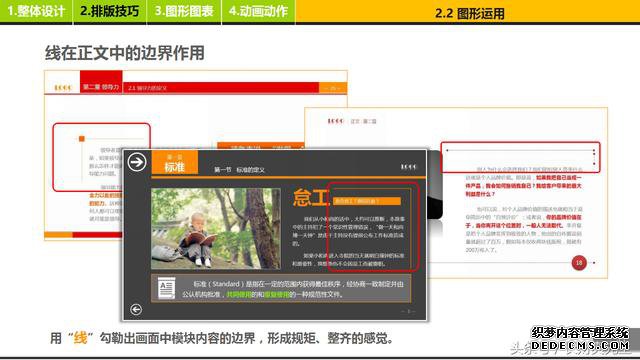The image size is (640, 360).
Task: Go to the 4.动画动作 tab
Action: (x=258, y=11)
